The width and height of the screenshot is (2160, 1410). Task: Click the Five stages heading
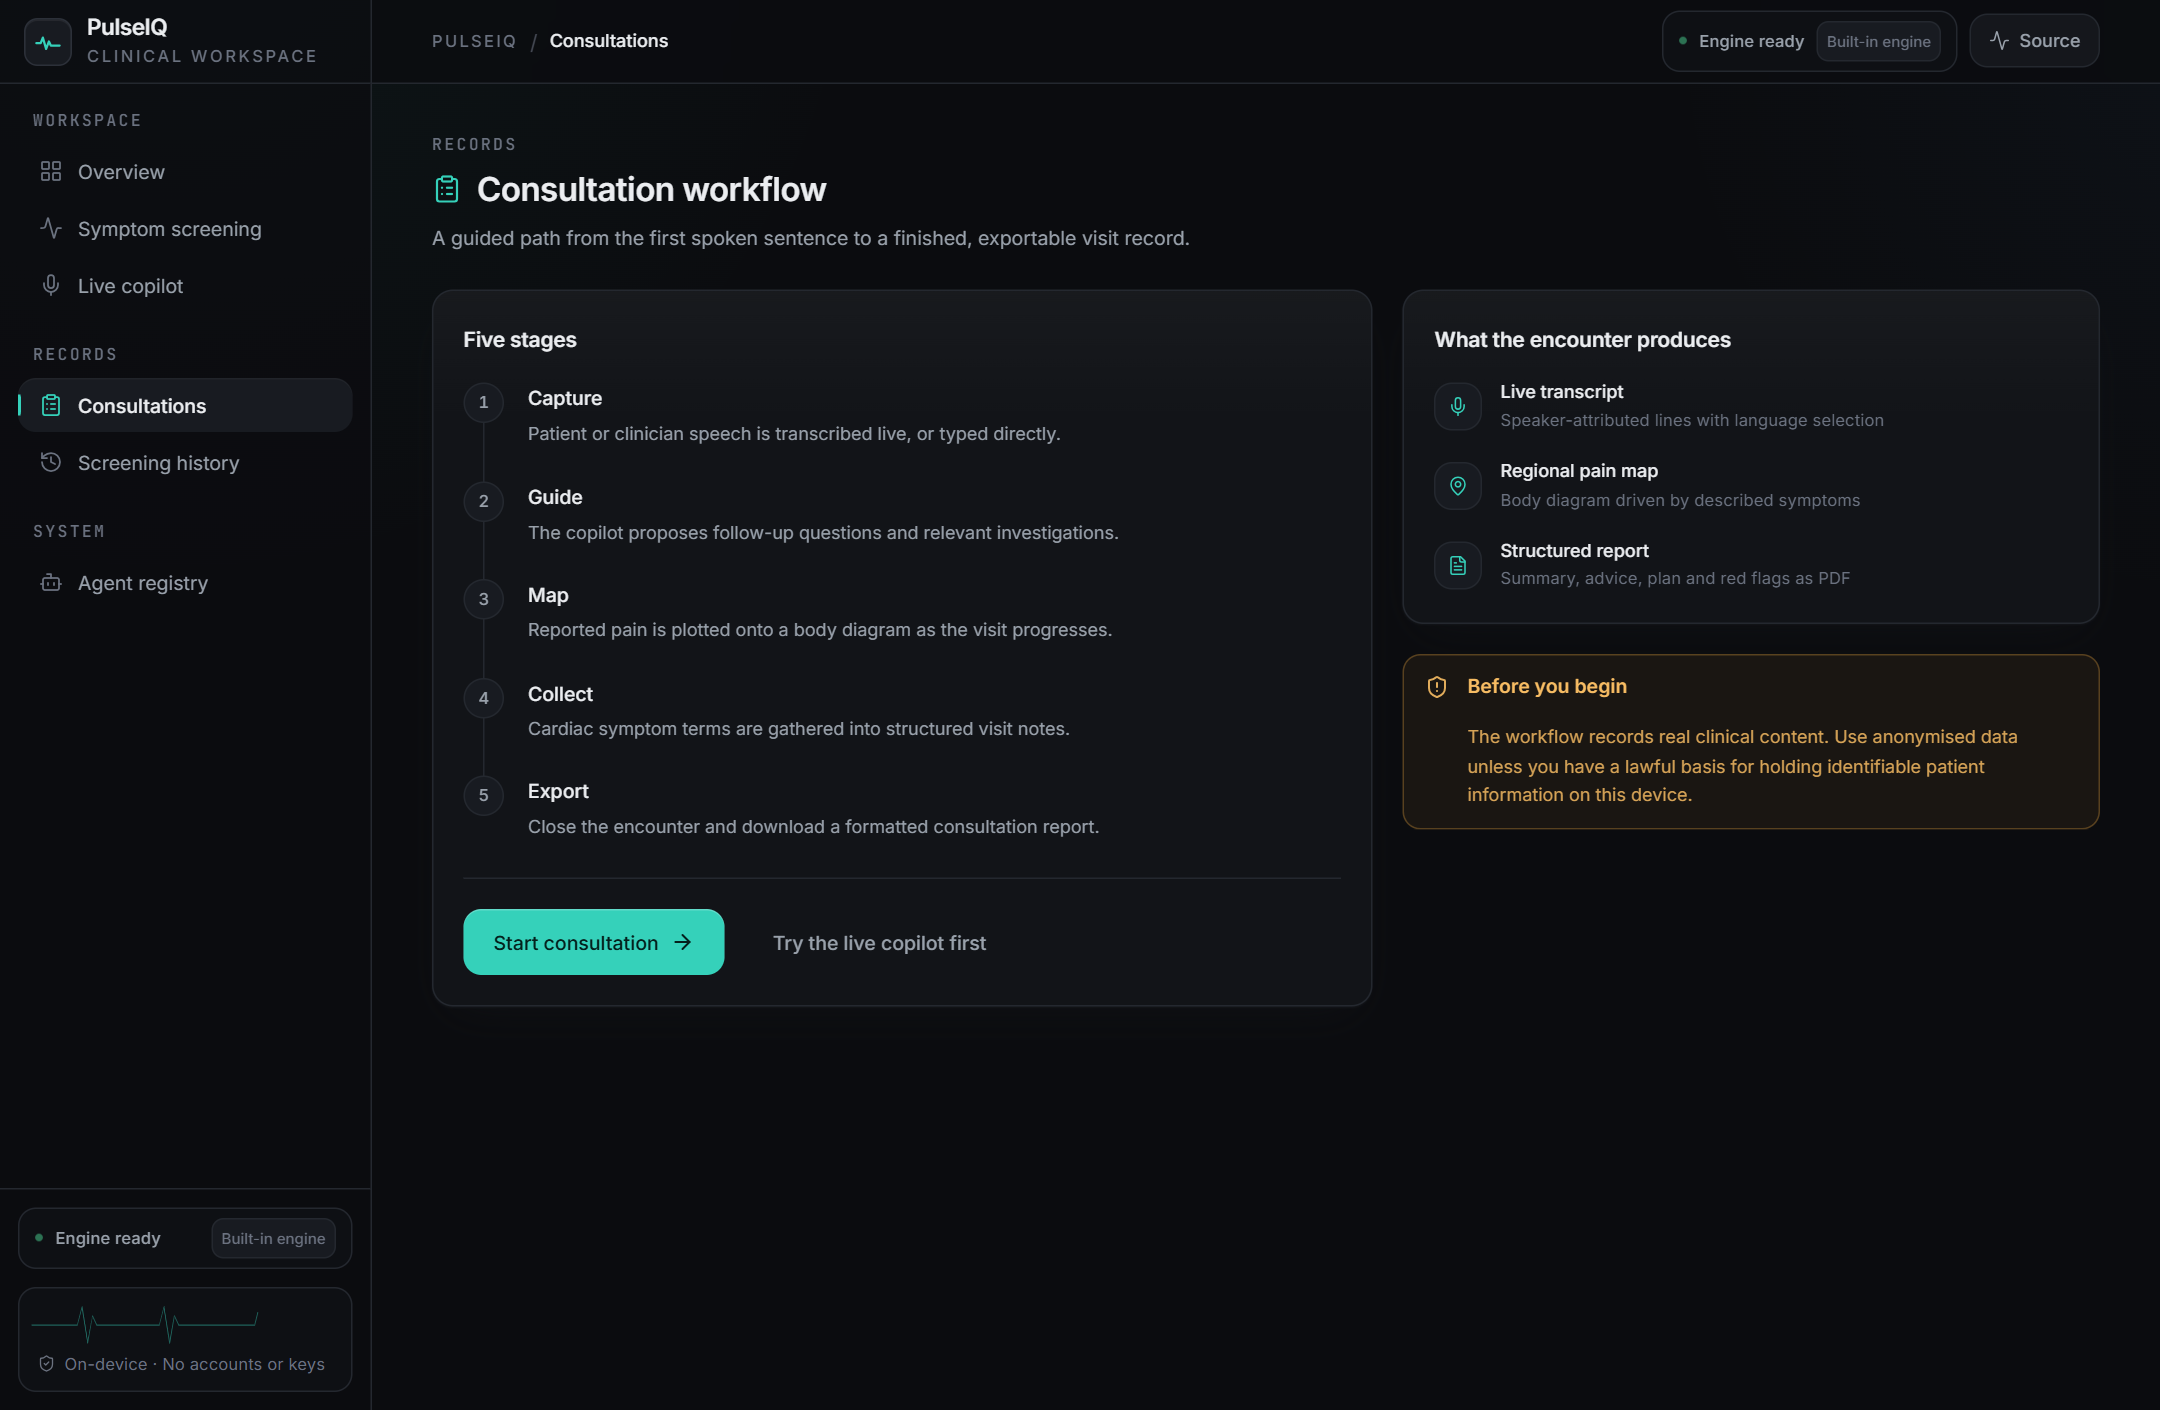point(520,340)
